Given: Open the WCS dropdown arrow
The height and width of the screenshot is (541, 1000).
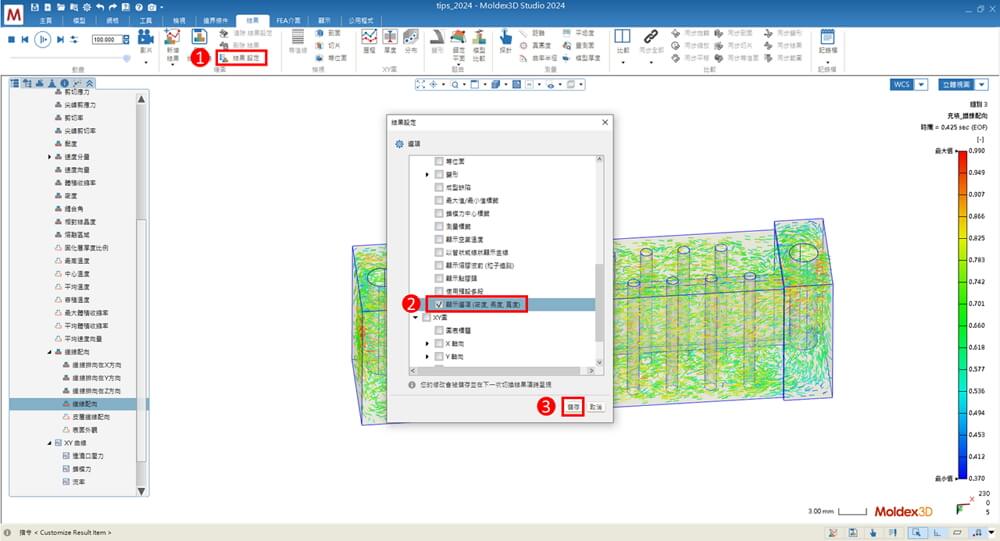Looking at the screenshot, I should [922, 84].
